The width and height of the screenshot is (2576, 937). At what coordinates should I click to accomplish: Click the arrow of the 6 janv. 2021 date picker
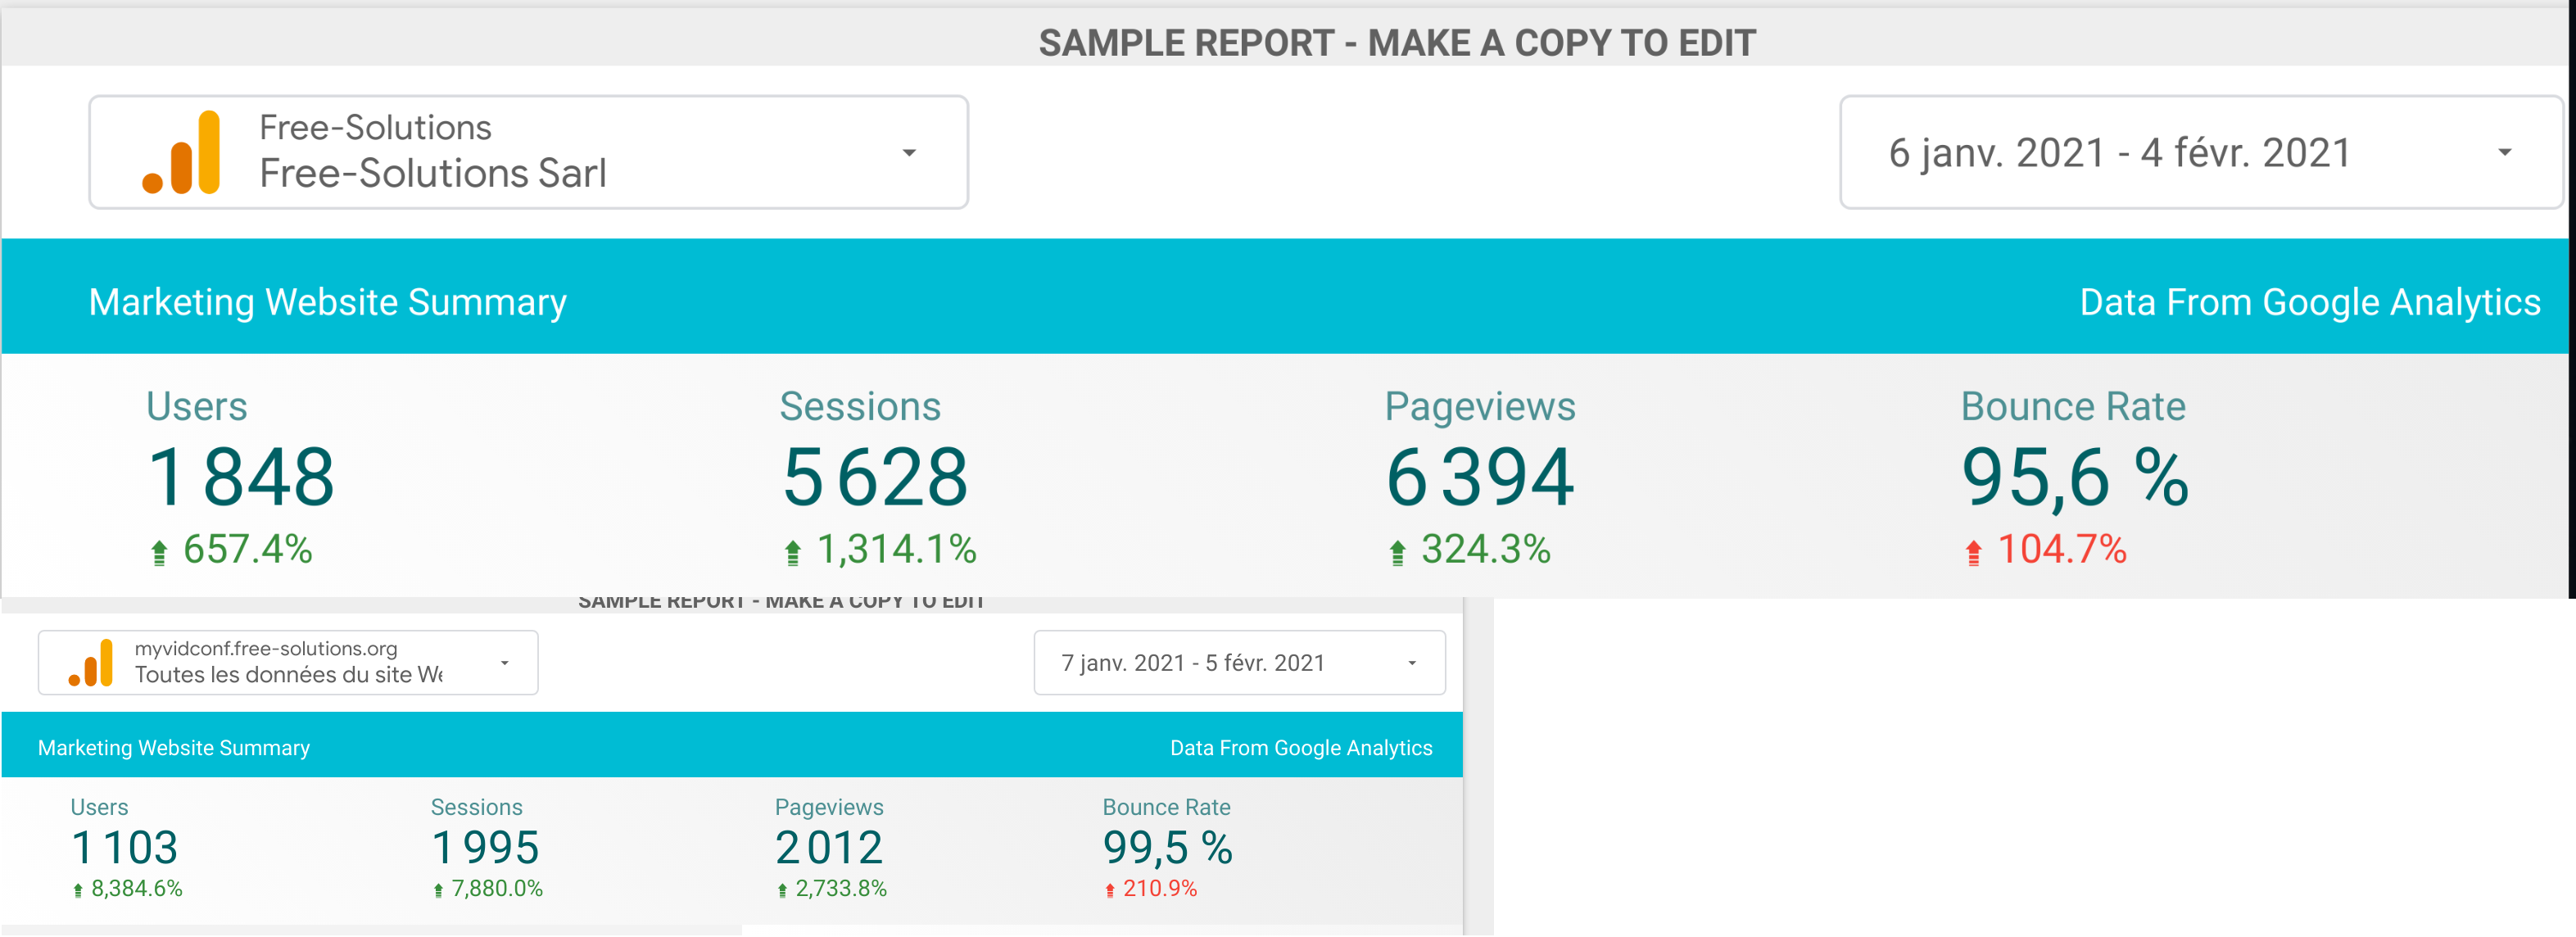[2504, 153]
